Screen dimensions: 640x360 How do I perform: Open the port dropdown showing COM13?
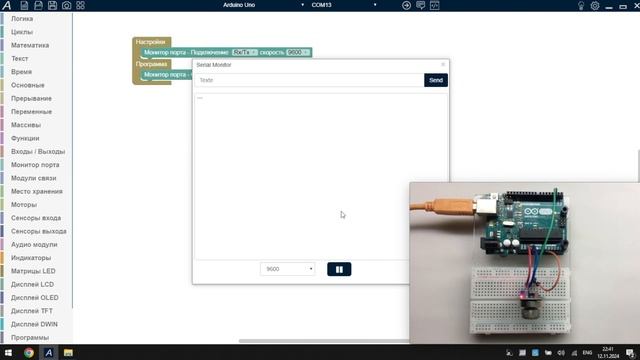[x=343, y=5]
